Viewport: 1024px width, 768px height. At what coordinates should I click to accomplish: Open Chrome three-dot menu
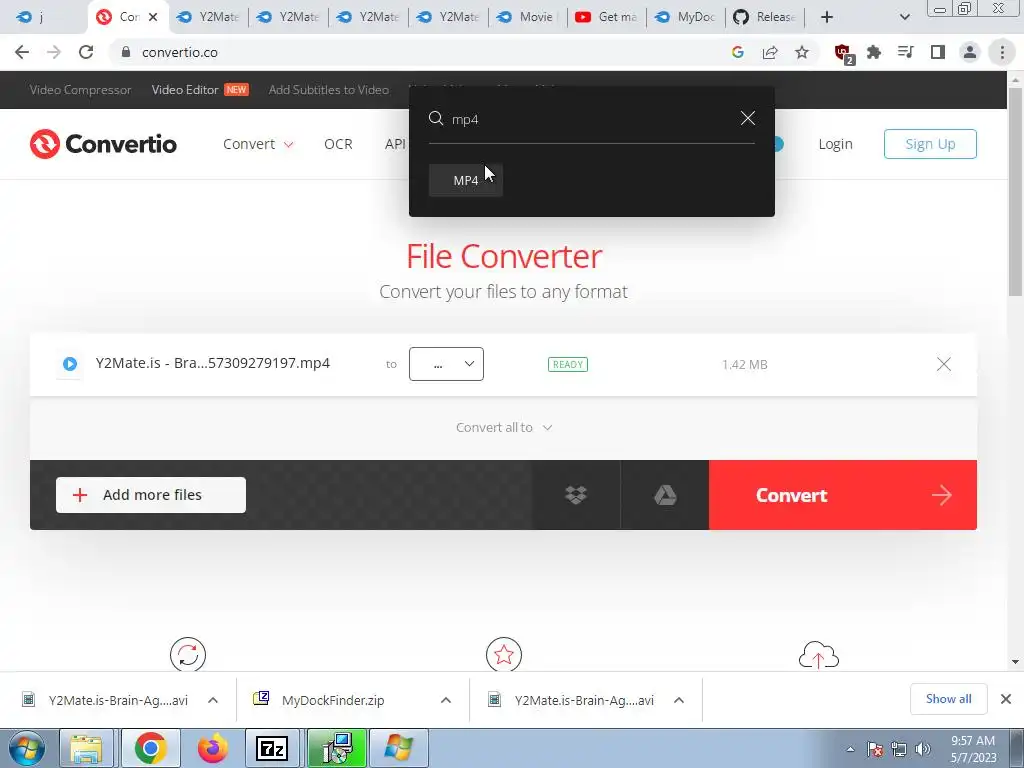[x=1002, y=52]
